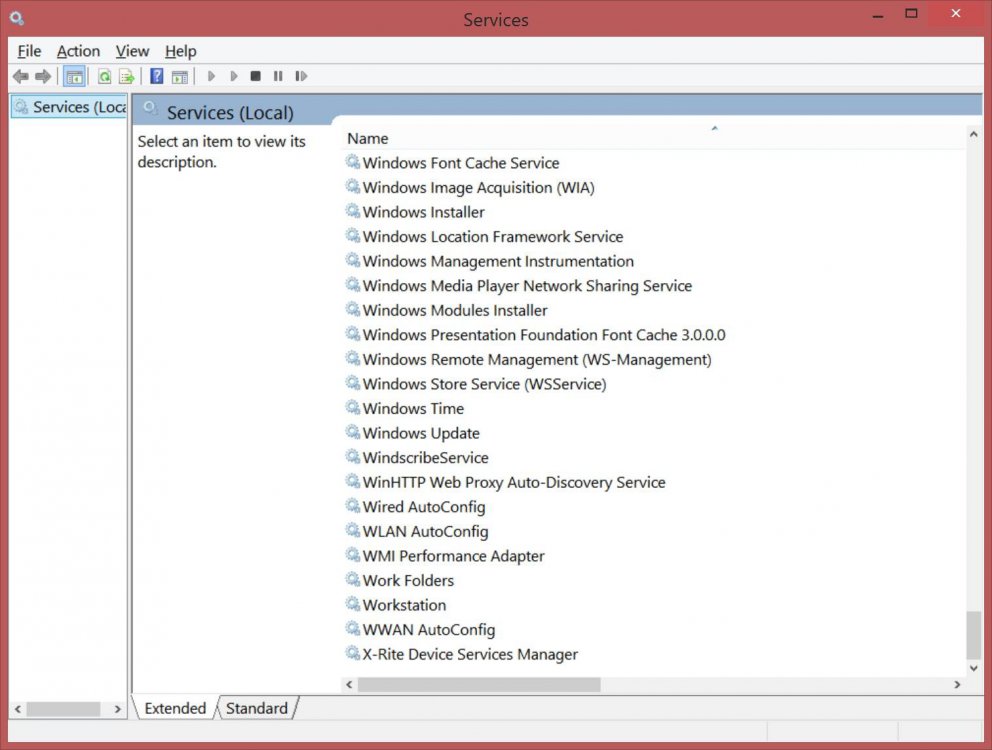The width and height of the screenshot is (992, 750).
Task: Click gear icon beside Windows Update
Action: tap(352, 432)
